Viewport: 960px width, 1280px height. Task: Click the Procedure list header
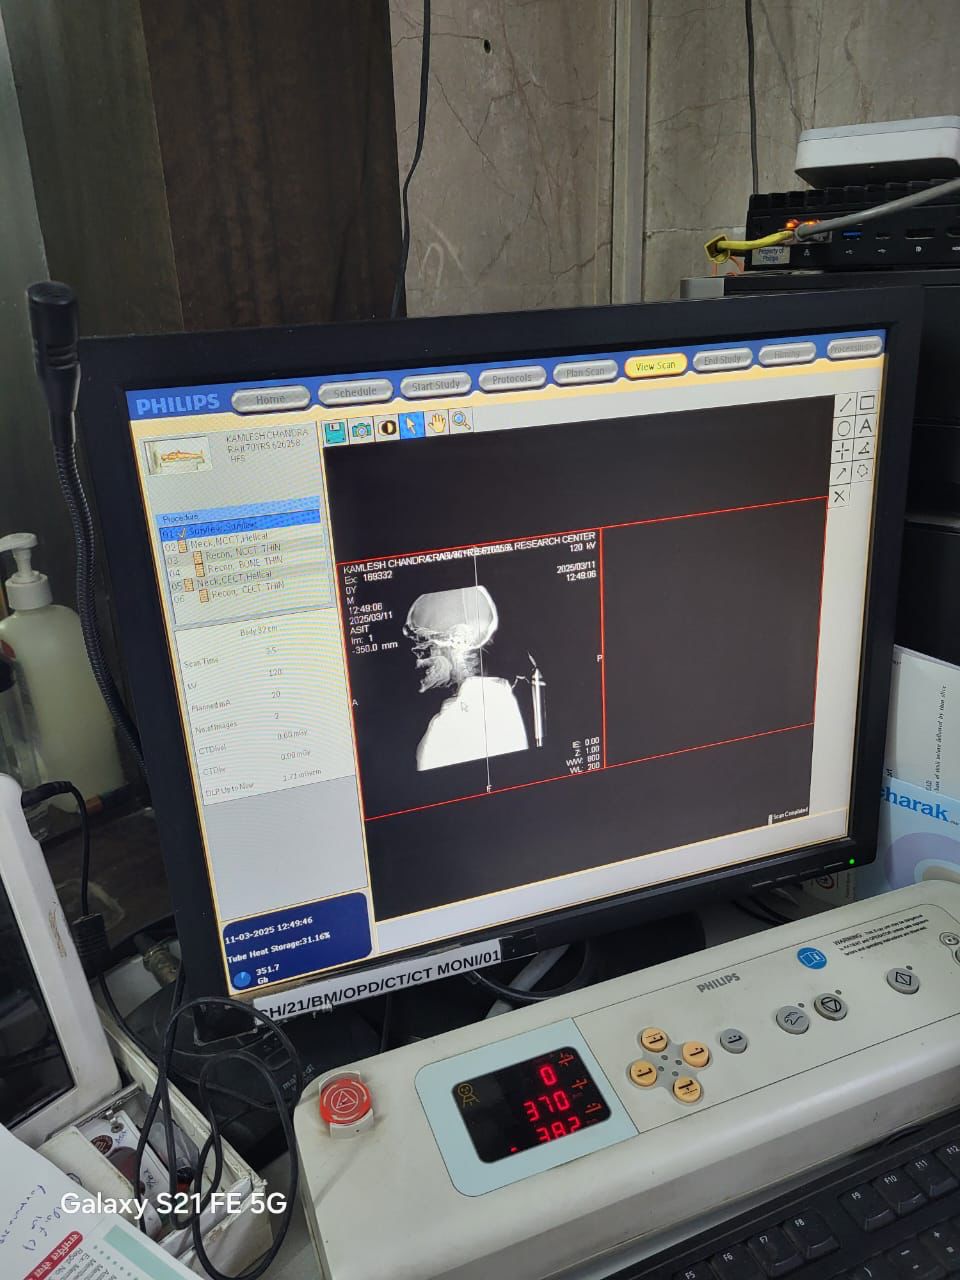tap(239, 513)
